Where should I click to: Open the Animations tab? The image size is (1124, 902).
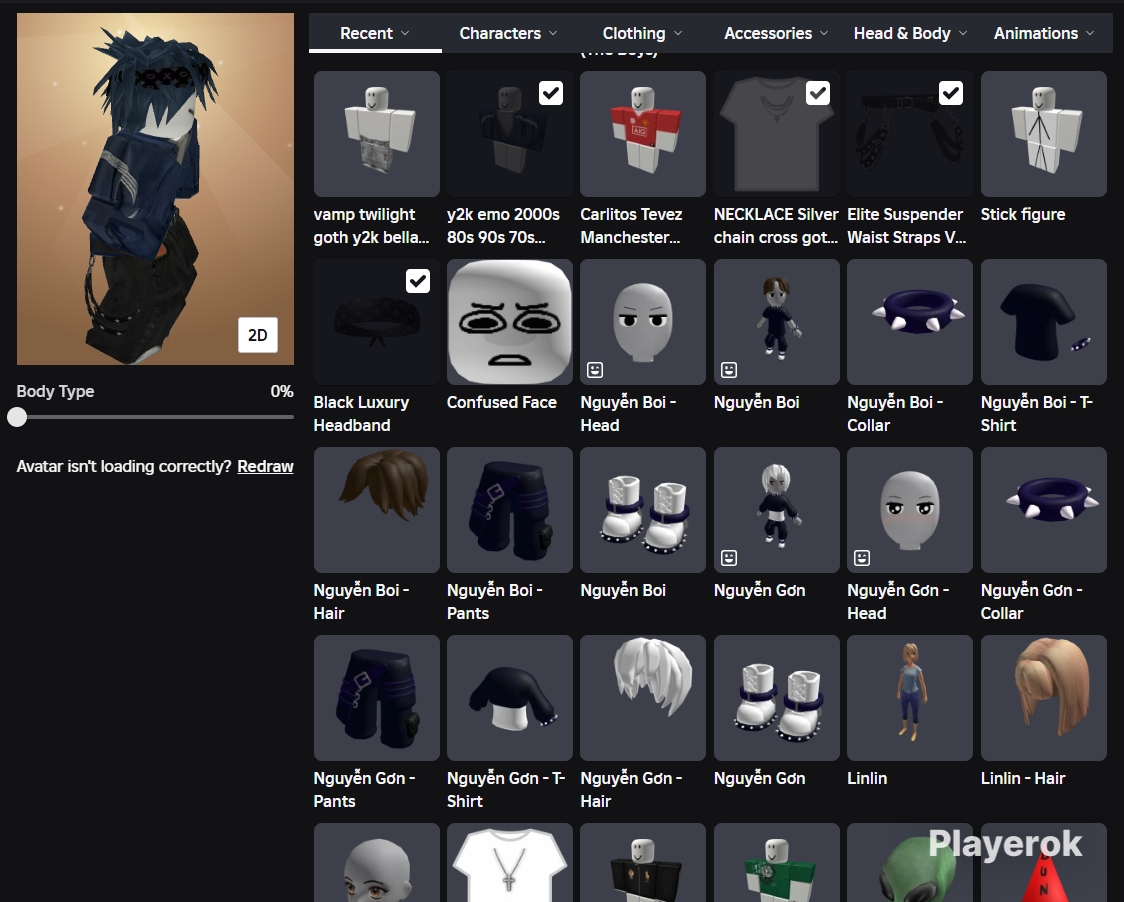(x=1044, y=34)
